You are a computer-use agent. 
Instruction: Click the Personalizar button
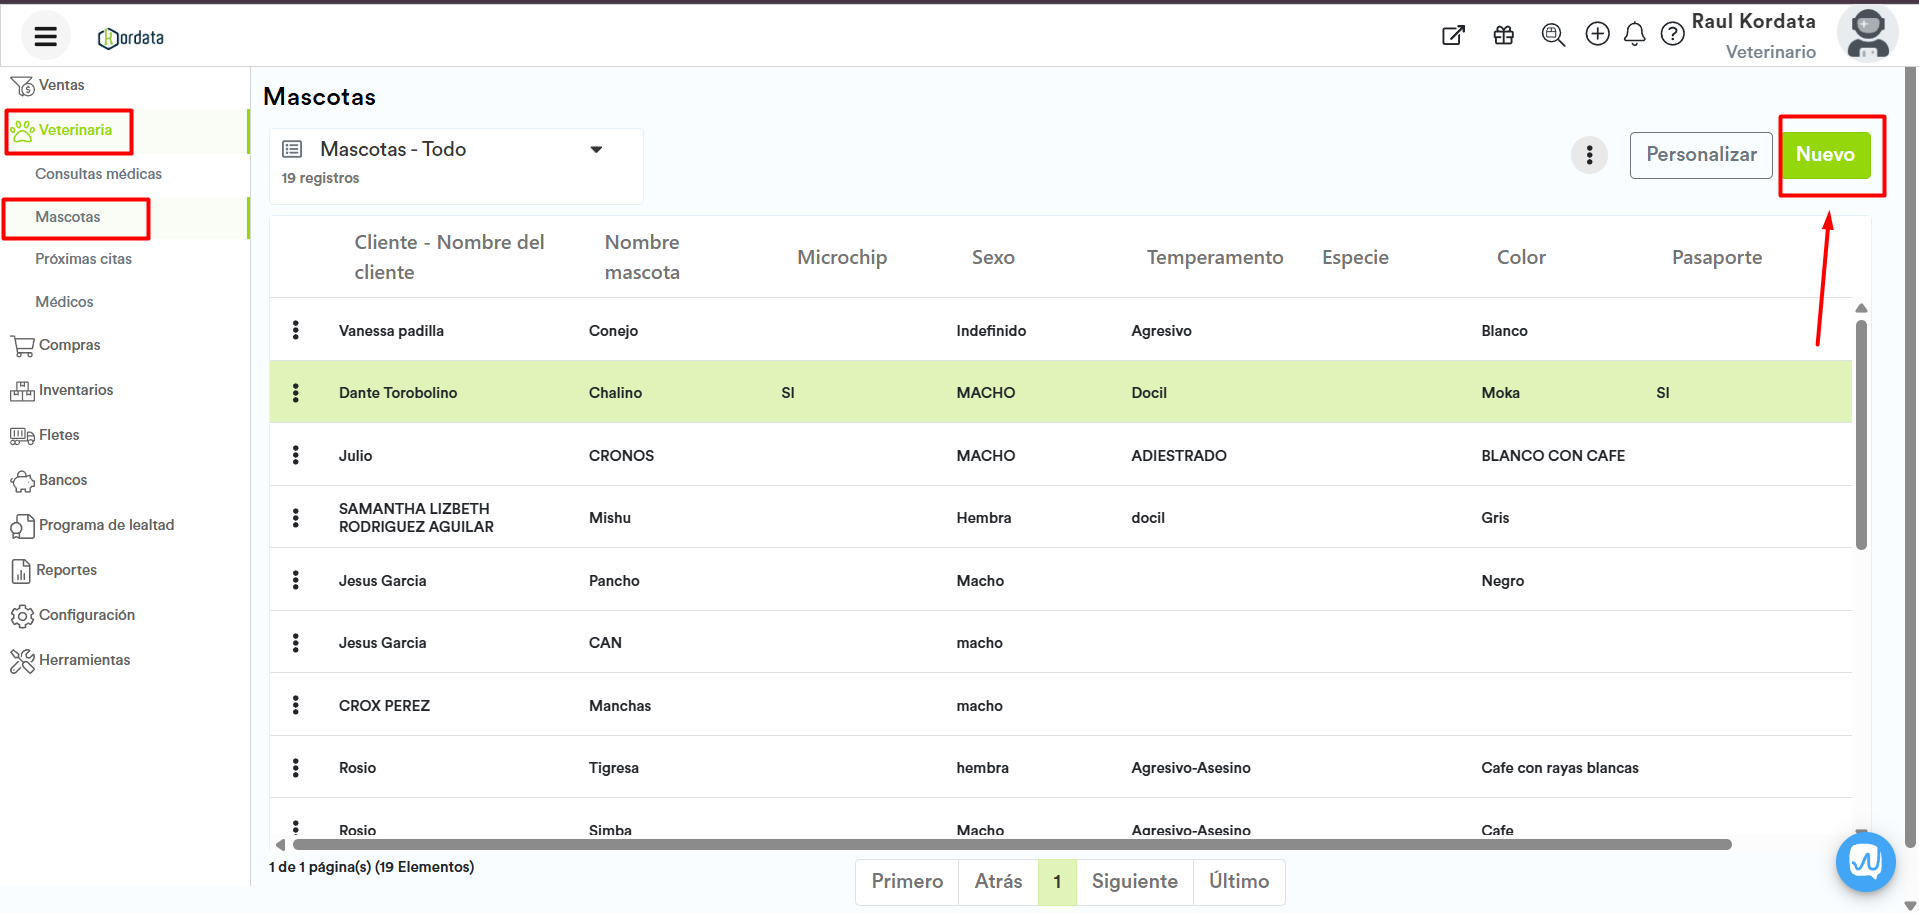click(1700, 155)
